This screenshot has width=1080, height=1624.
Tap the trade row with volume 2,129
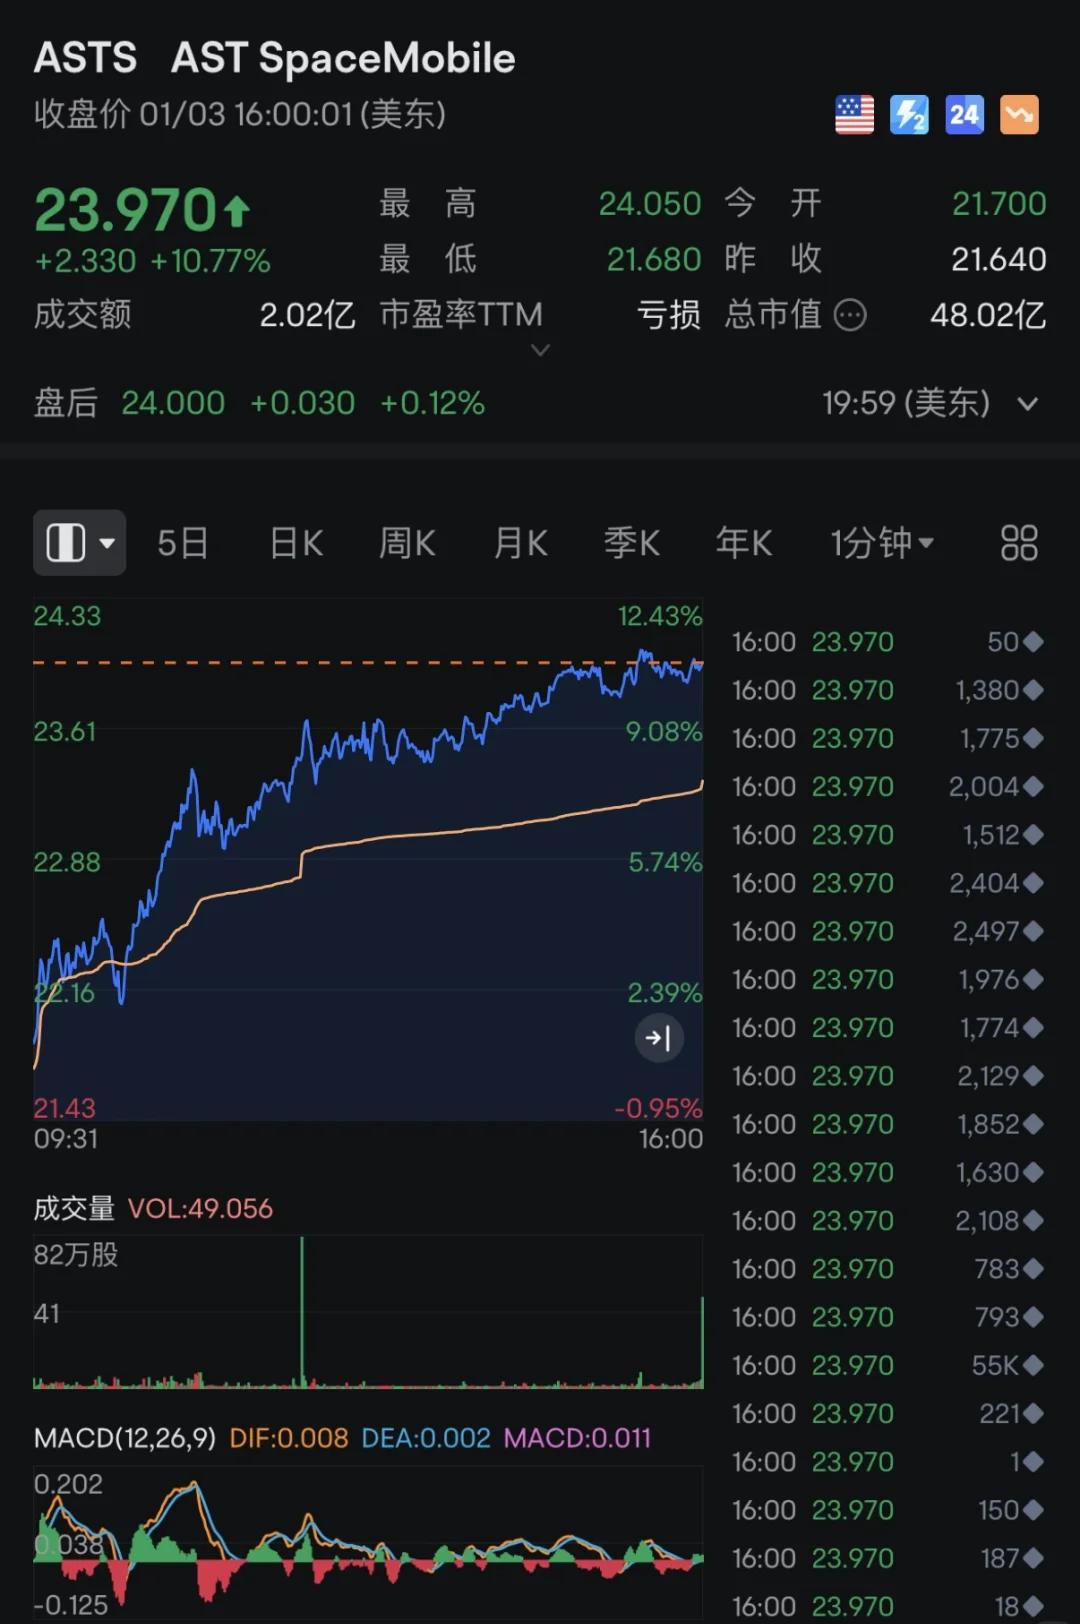point(888,1076)
